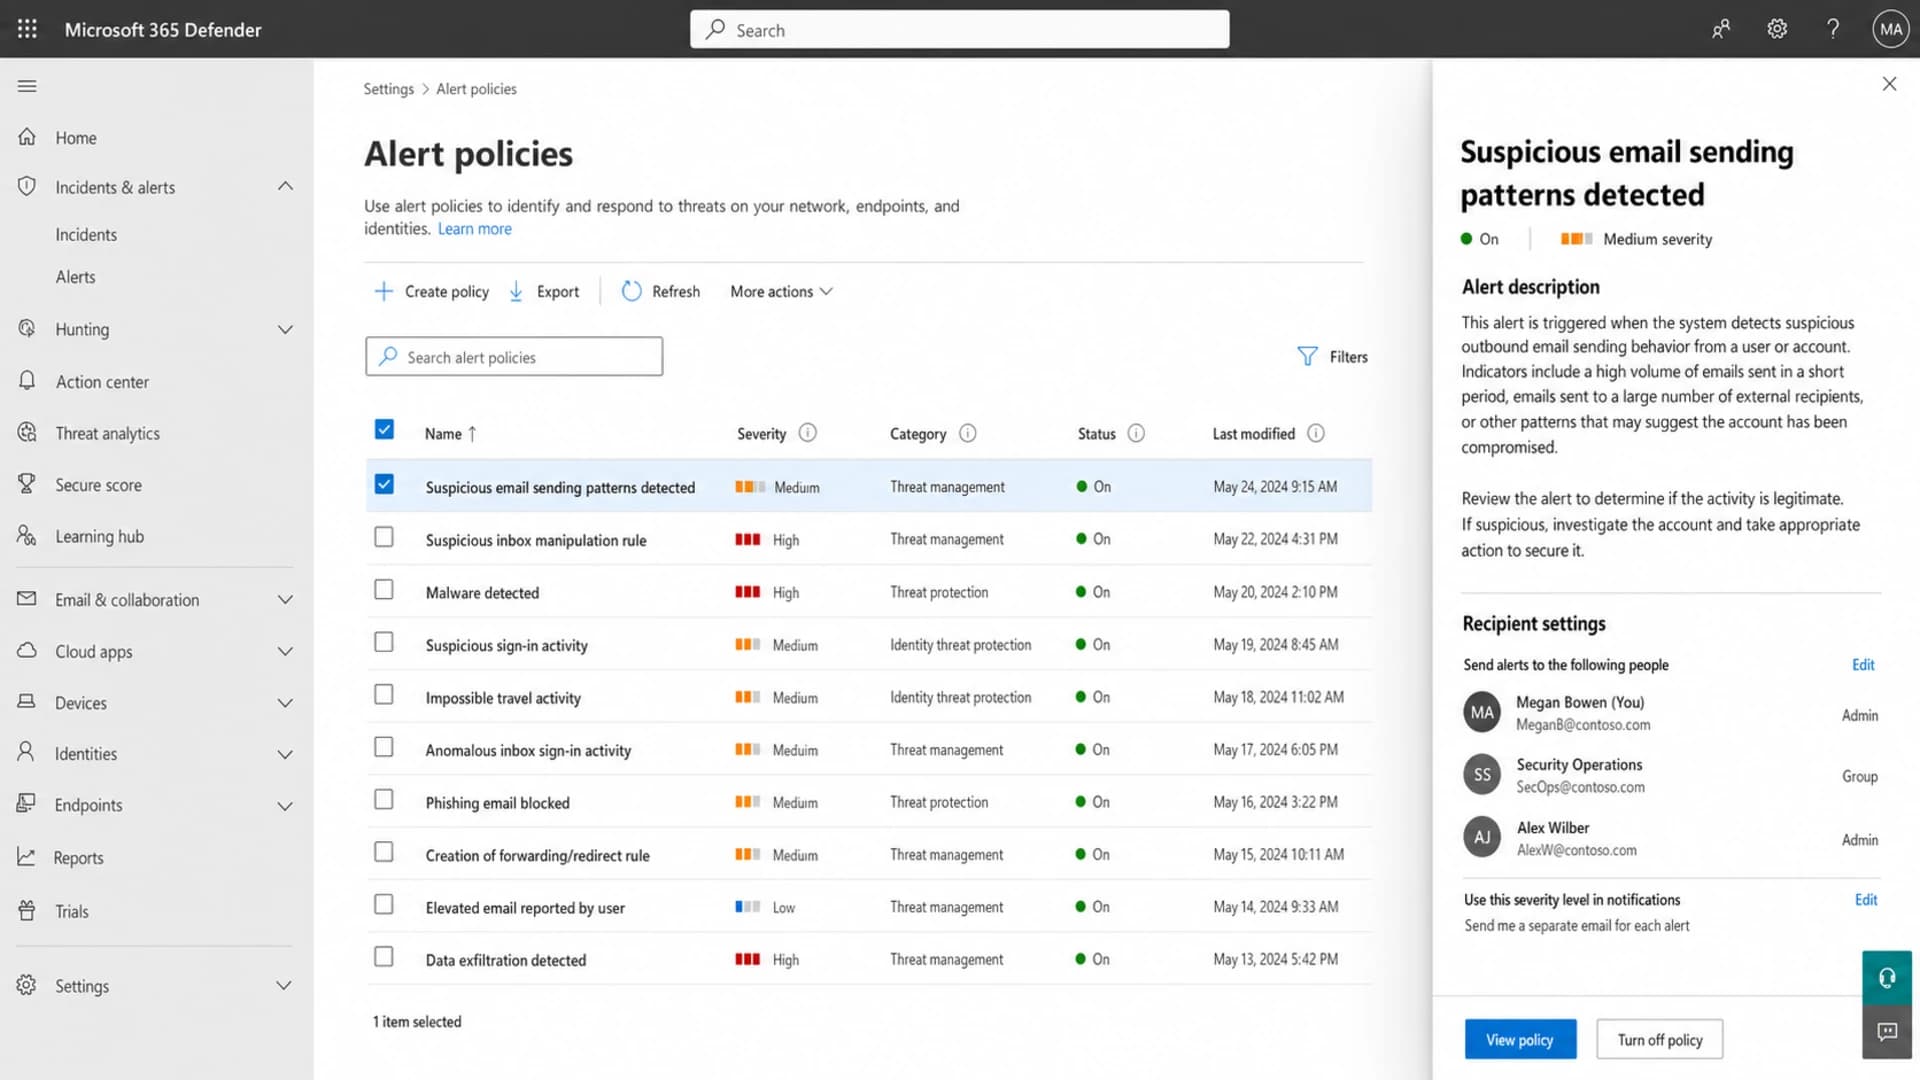
Task: Expand the Identities chevron
Action: tap(285, 754)
